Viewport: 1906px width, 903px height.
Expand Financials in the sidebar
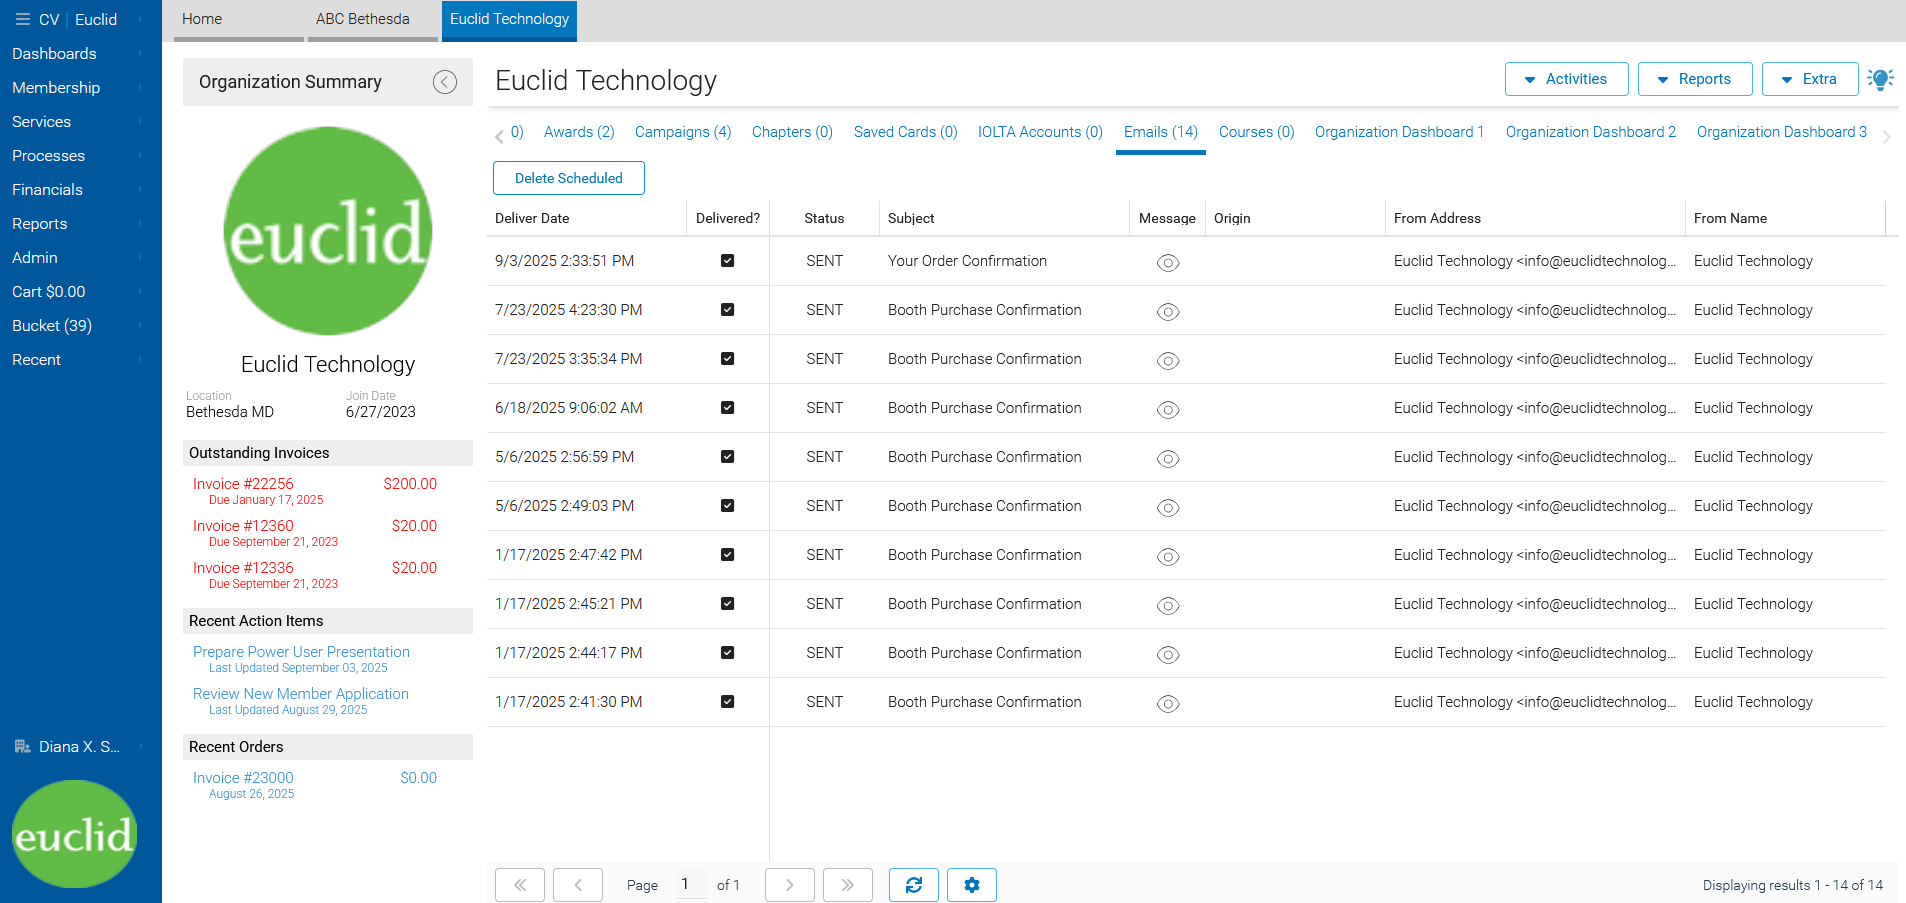(x=80, y=190)
